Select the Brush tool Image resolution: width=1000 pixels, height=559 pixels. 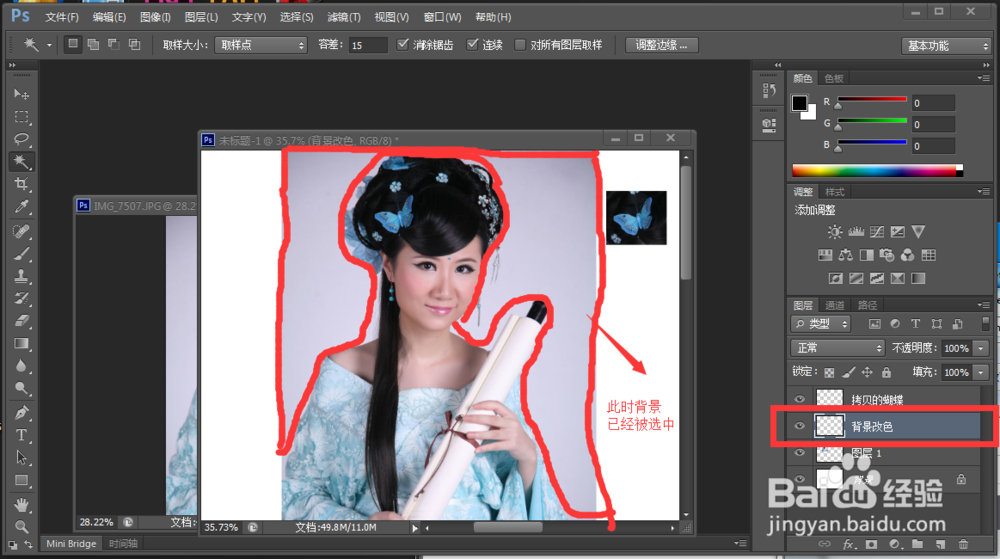coord(21,254)
